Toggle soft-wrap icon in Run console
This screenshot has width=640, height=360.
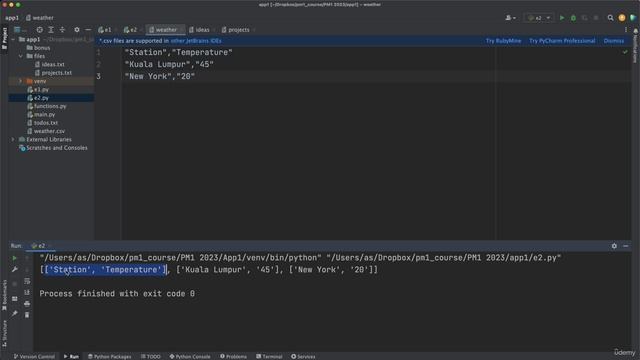tap(27, 281)
